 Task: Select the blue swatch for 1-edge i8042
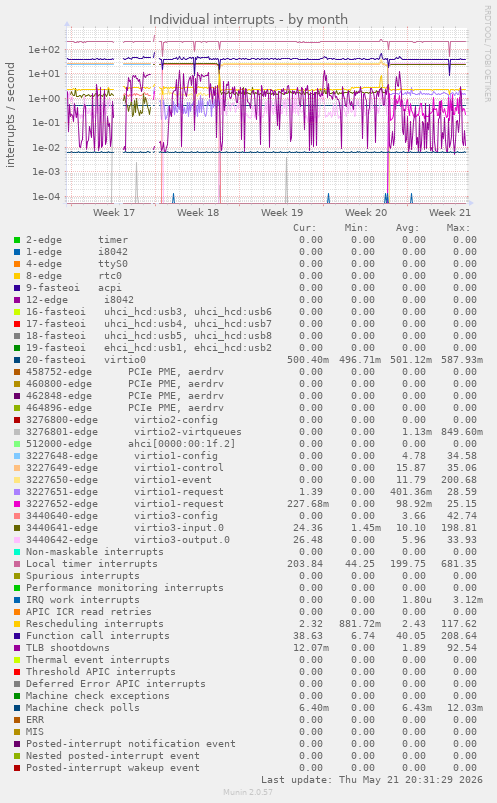point(17,251)
